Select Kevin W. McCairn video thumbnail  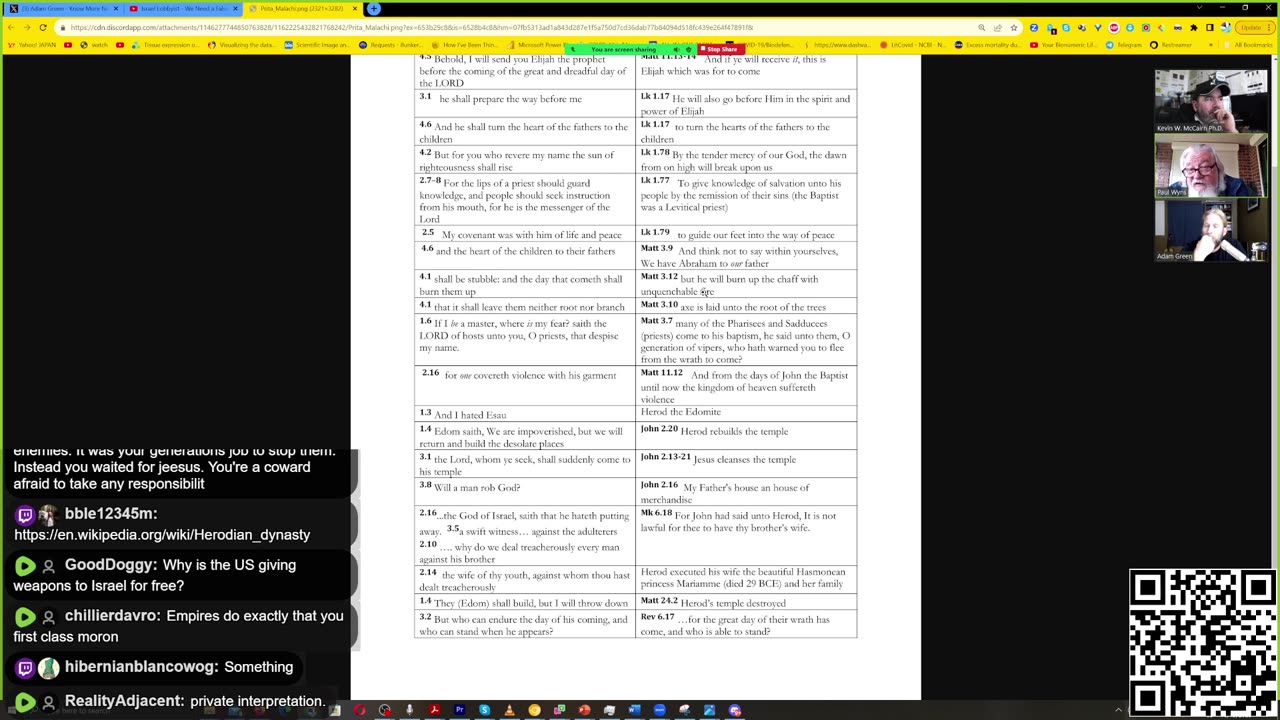tap(1211, 102)
